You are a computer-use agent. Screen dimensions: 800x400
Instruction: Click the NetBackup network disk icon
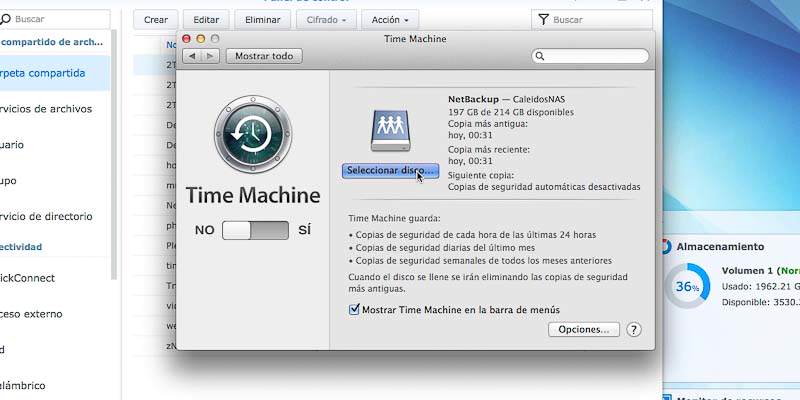tap(390, 130)
